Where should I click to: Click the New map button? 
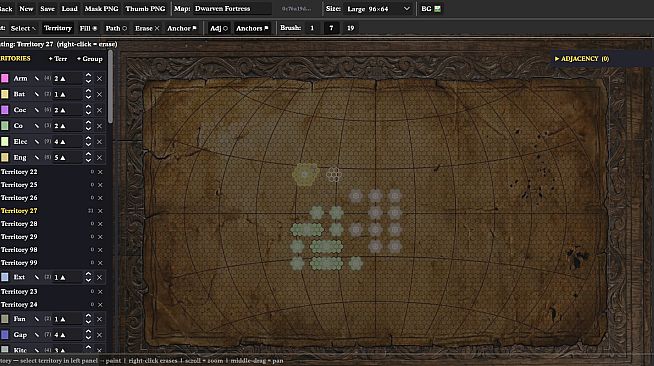[26, 8]
